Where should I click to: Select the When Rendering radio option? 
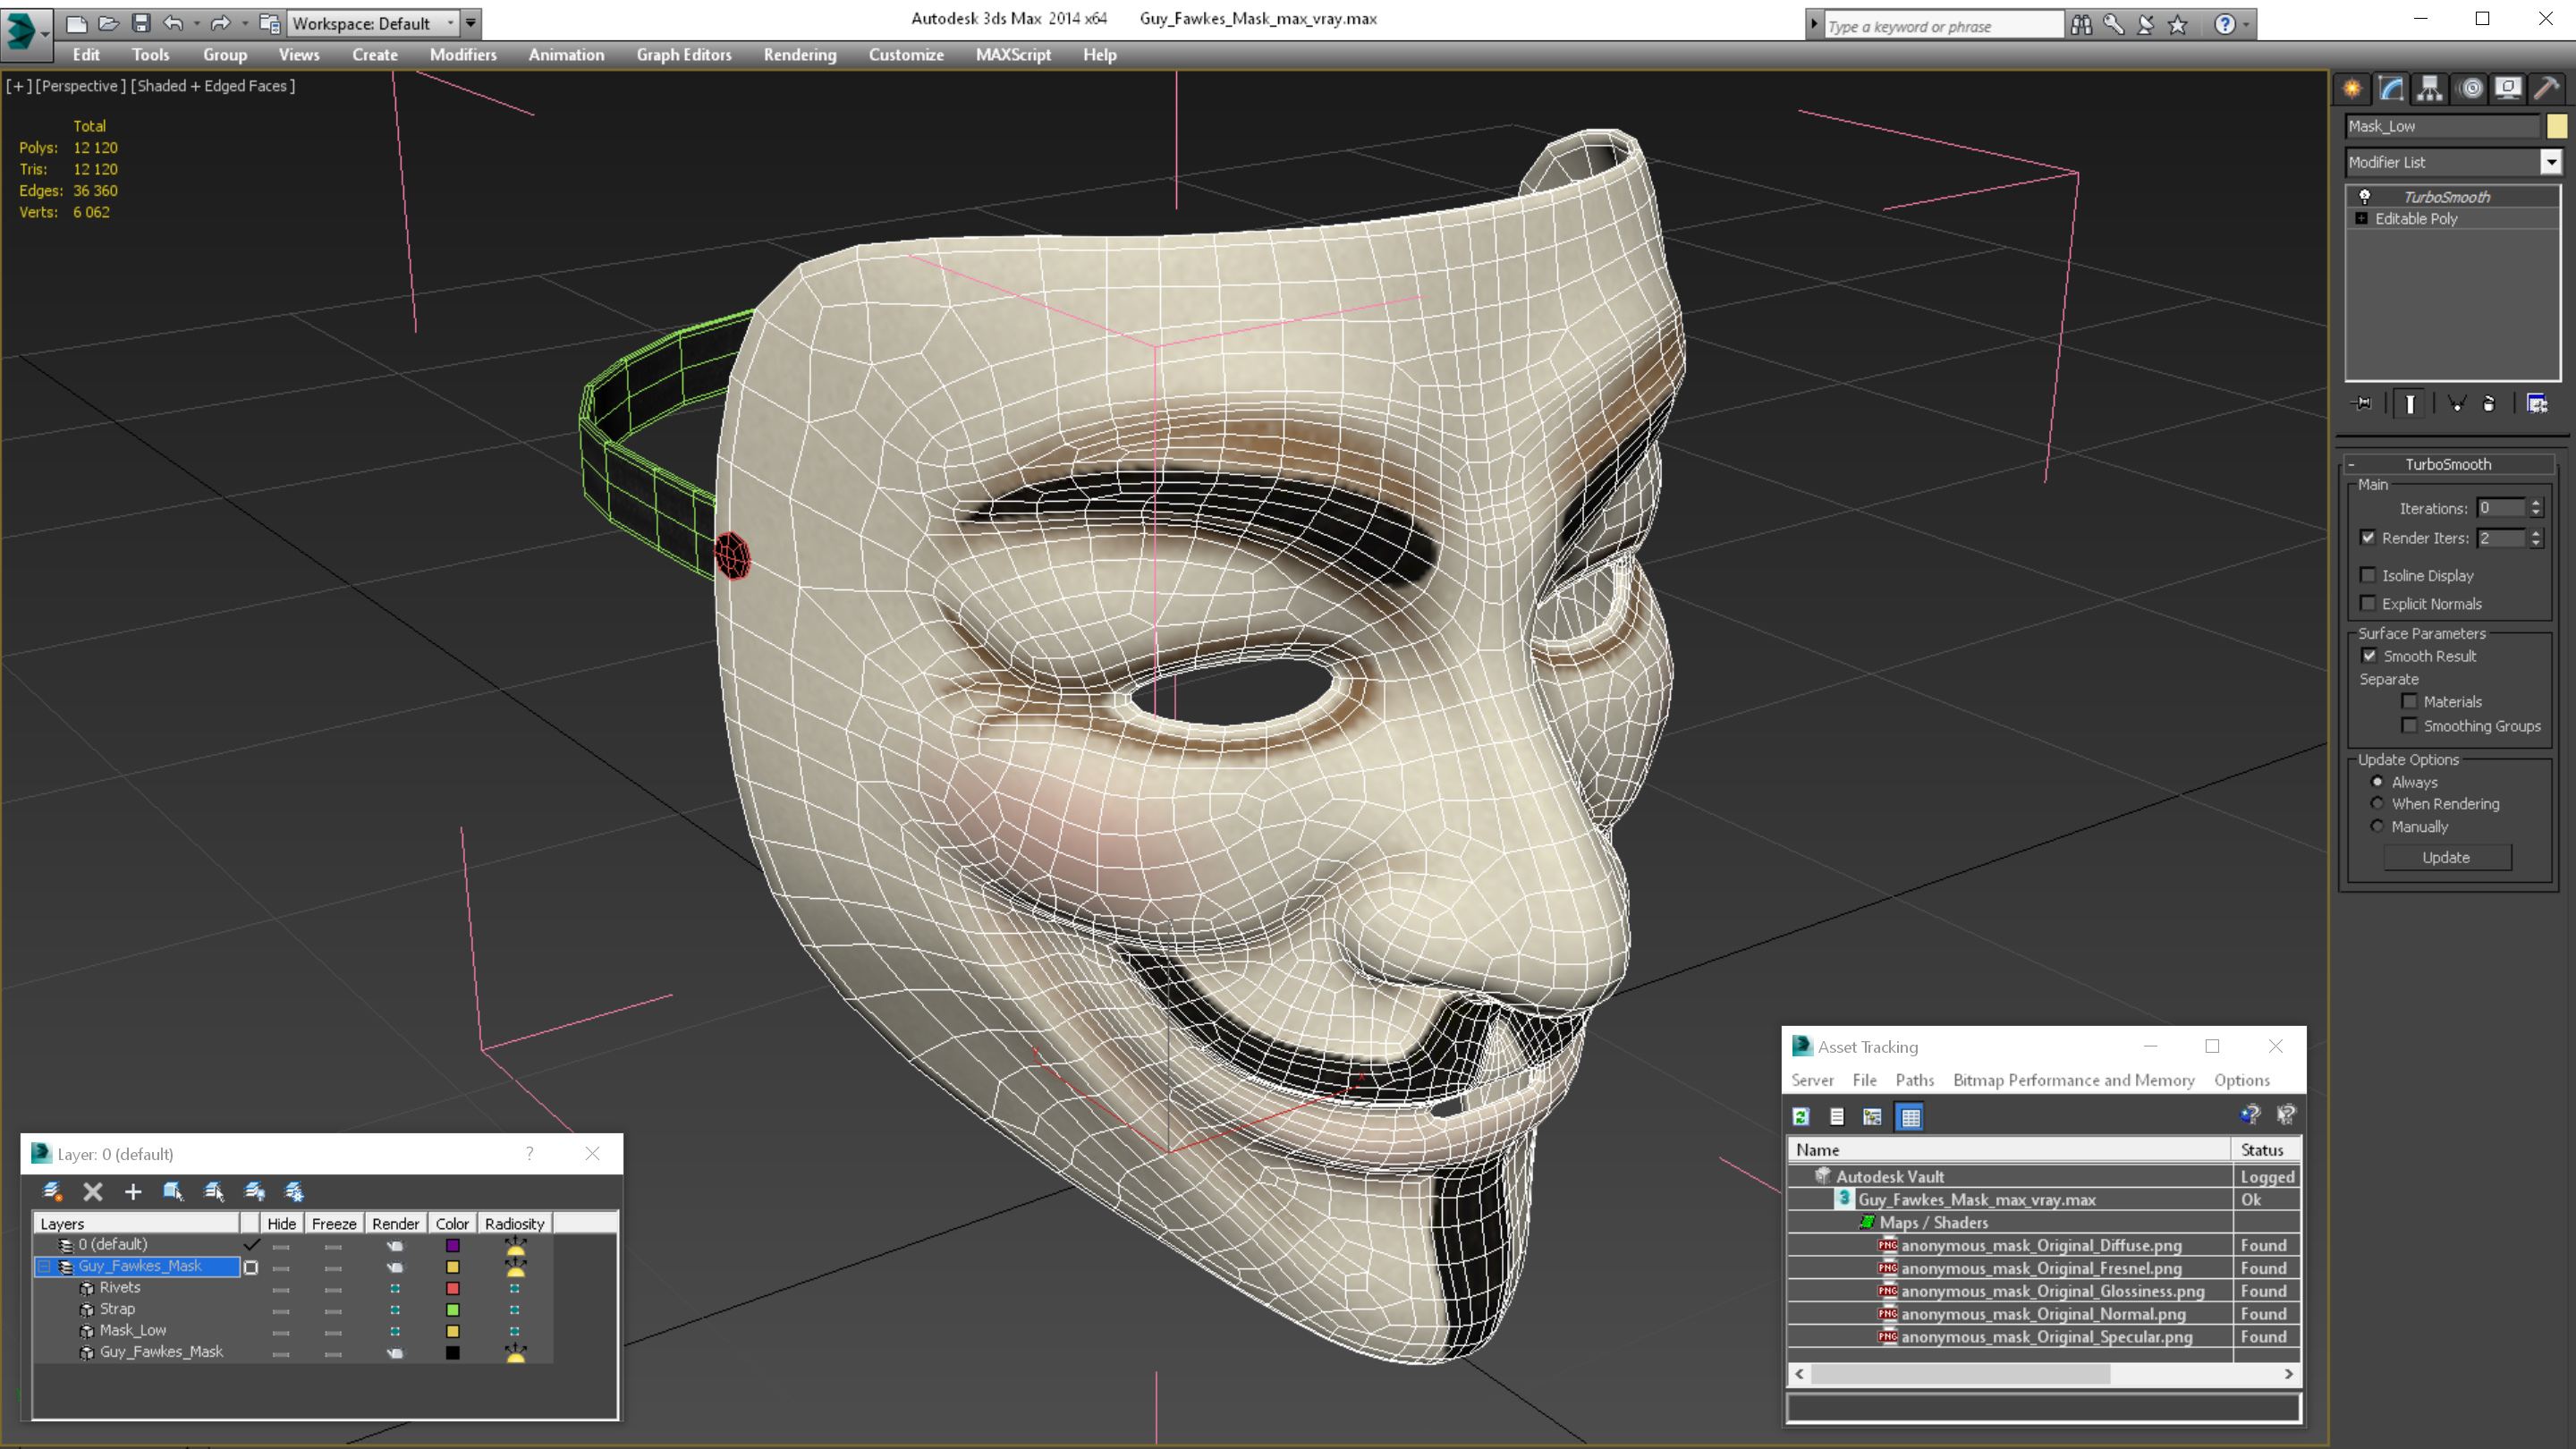[x=2378, y=804]
